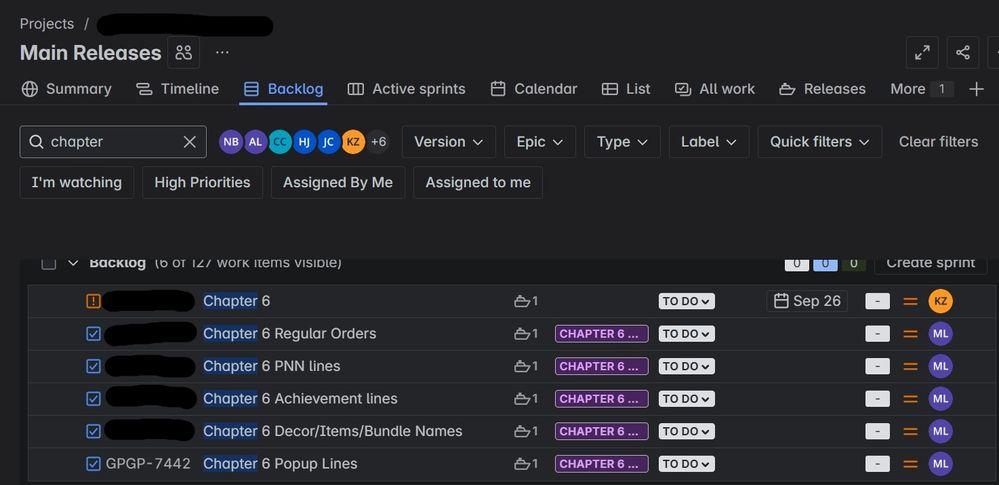Image resolution: width=999 pixels, height=485 pixels.
Task: Click the release ship icon on Chapter 6 row
Action: click(526, 301)
